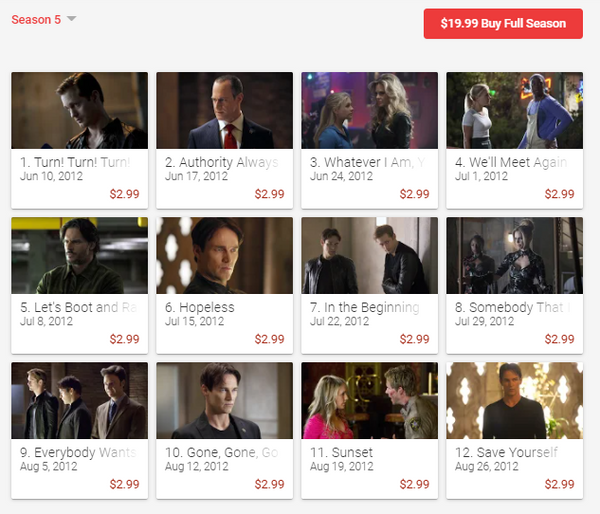This screenshot has width=600, height=514.
Task: Open the 11. Sunset episode thumbnail
Action: click(x=370, y=400)
